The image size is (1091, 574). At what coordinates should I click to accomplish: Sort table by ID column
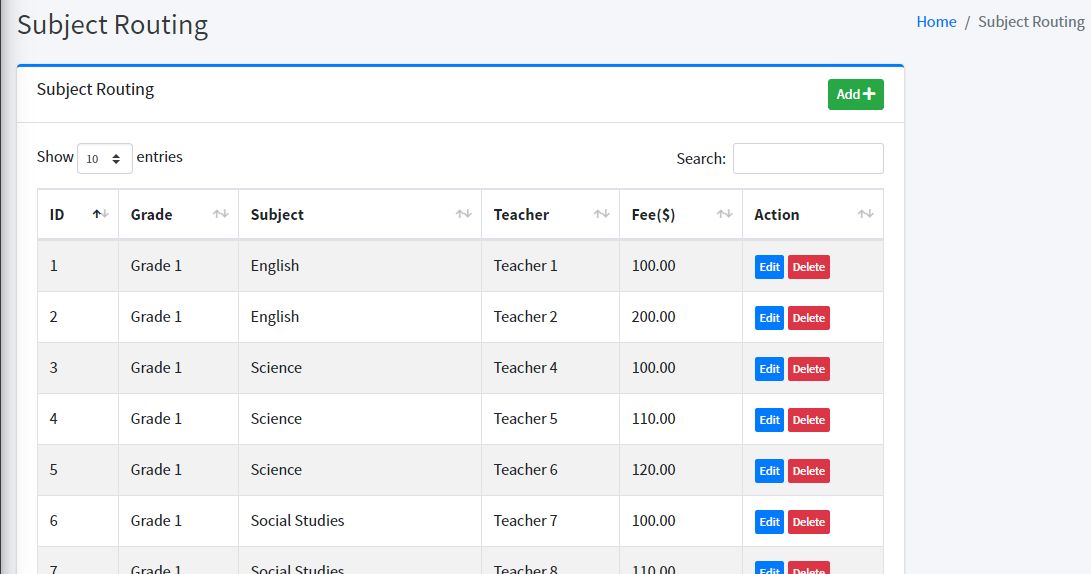pos(78,214)
